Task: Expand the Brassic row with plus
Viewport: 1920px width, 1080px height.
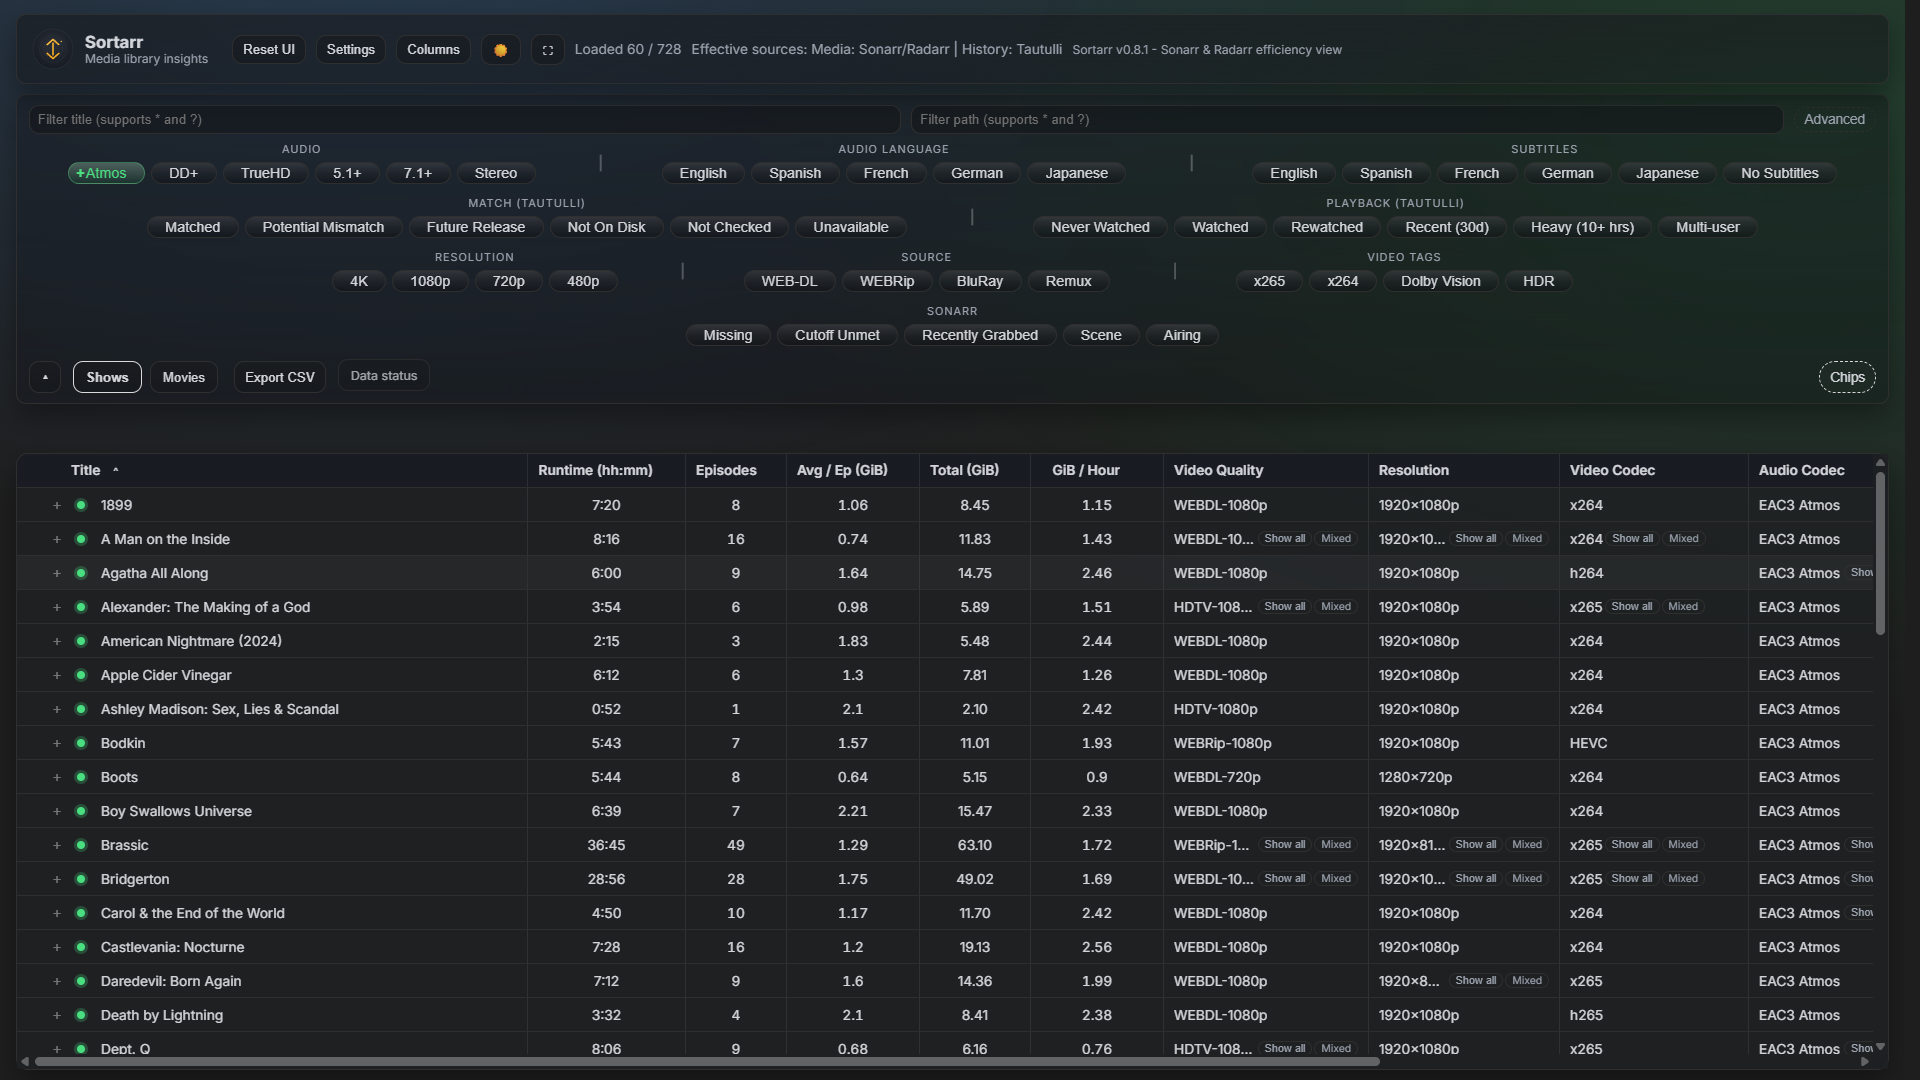Action: coord(57,845)
